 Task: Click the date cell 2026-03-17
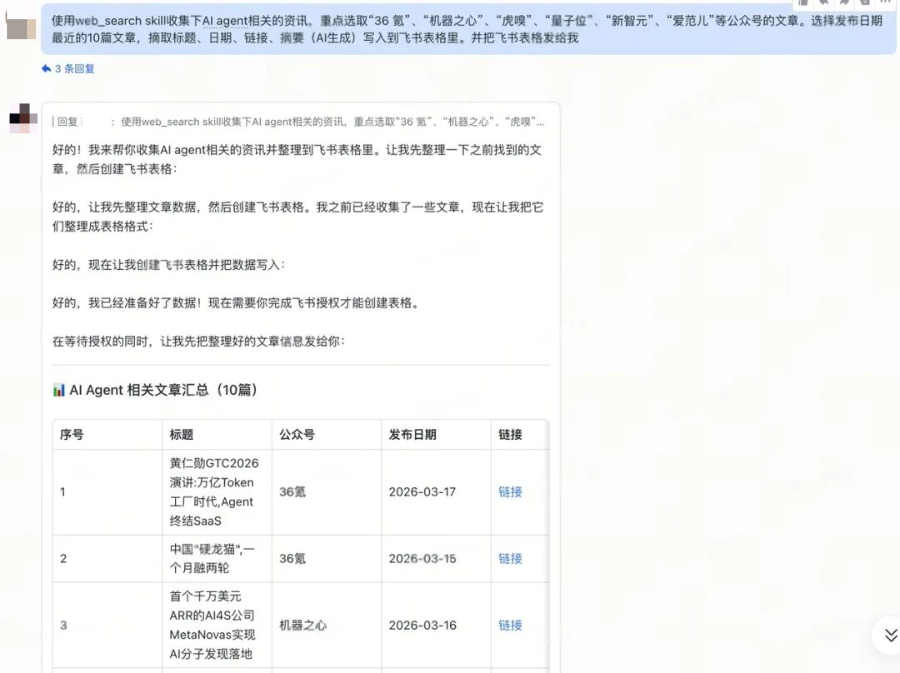click(x=436, y=492)
